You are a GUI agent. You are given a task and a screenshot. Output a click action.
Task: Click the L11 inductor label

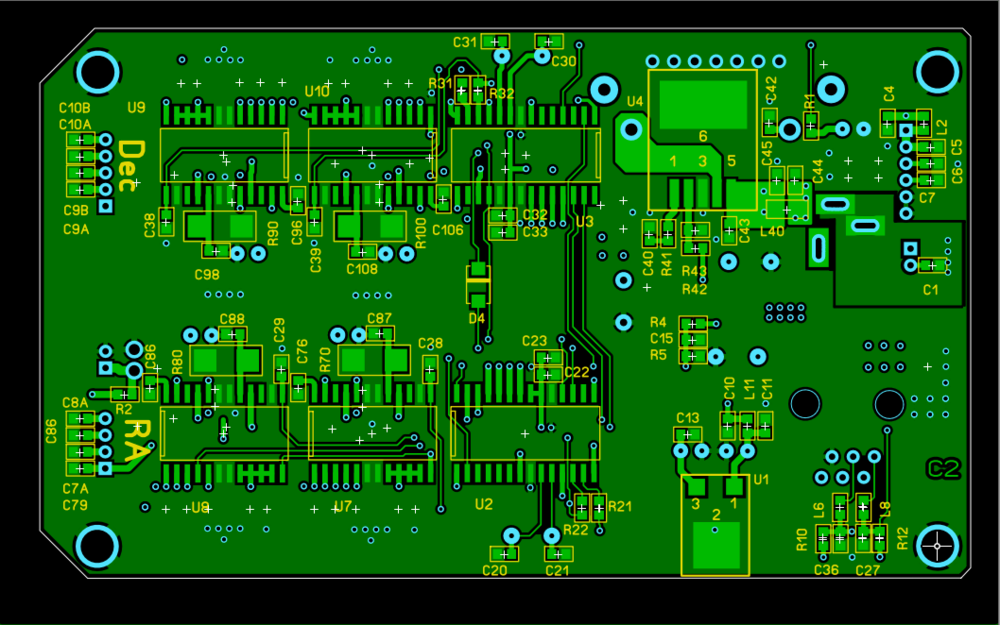tap(750, 388)
